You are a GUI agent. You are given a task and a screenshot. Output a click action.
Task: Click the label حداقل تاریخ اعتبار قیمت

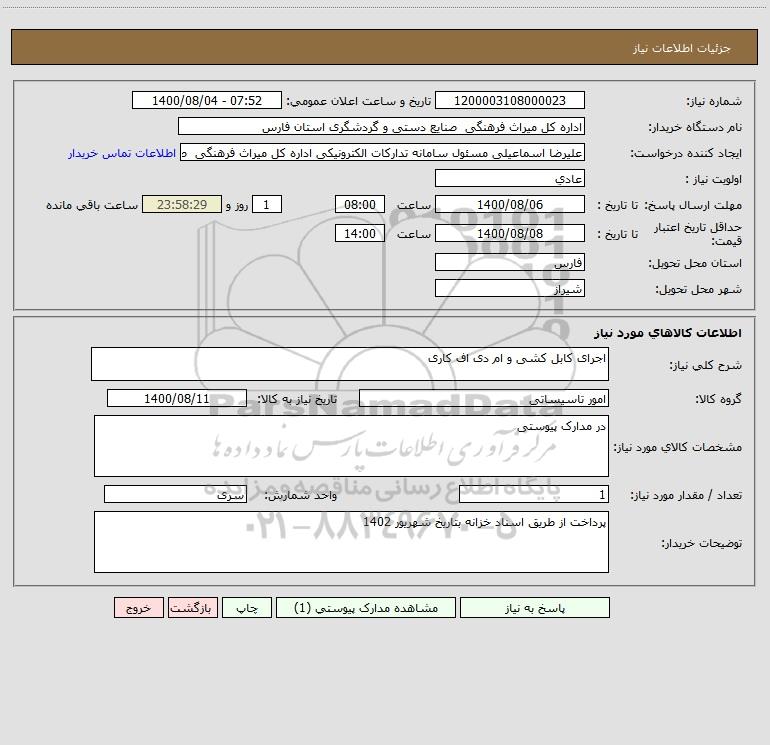[697, 234]
